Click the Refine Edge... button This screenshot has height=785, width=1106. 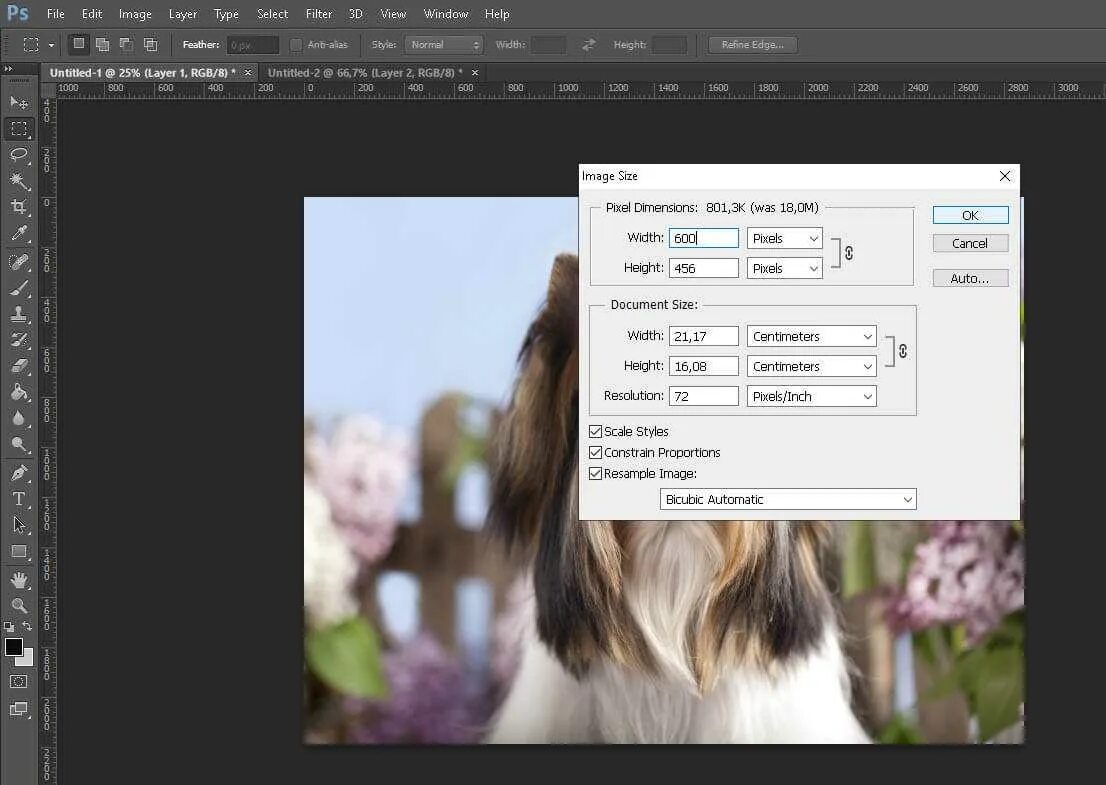pos(753,44)
